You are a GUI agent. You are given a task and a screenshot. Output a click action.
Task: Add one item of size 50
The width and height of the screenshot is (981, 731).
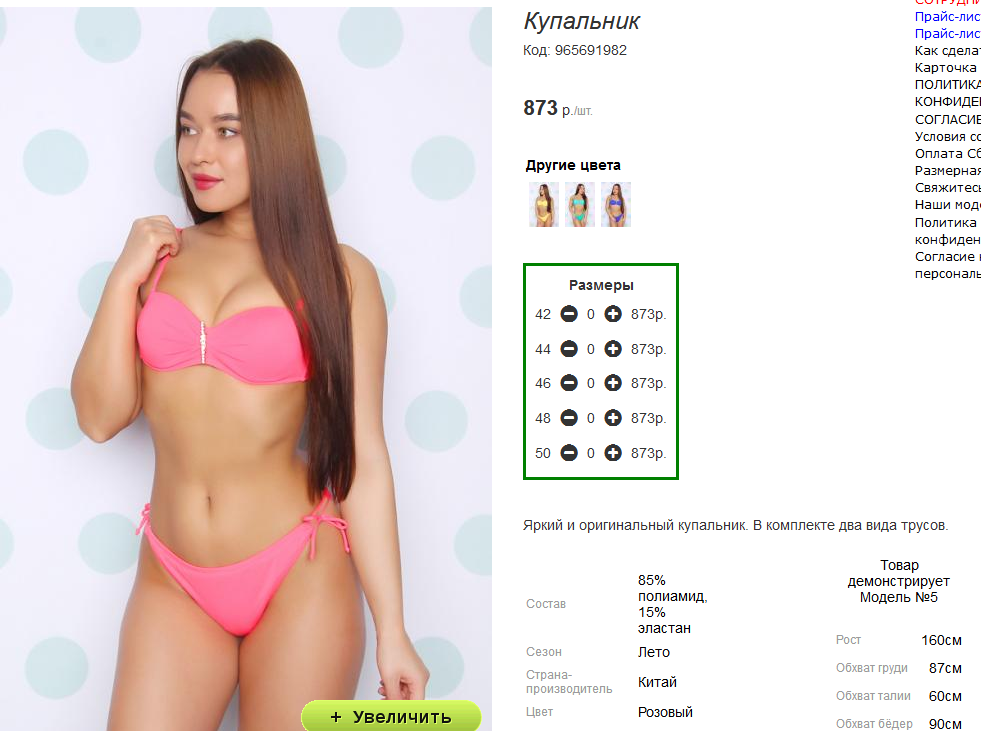click(x=612, y=452)
